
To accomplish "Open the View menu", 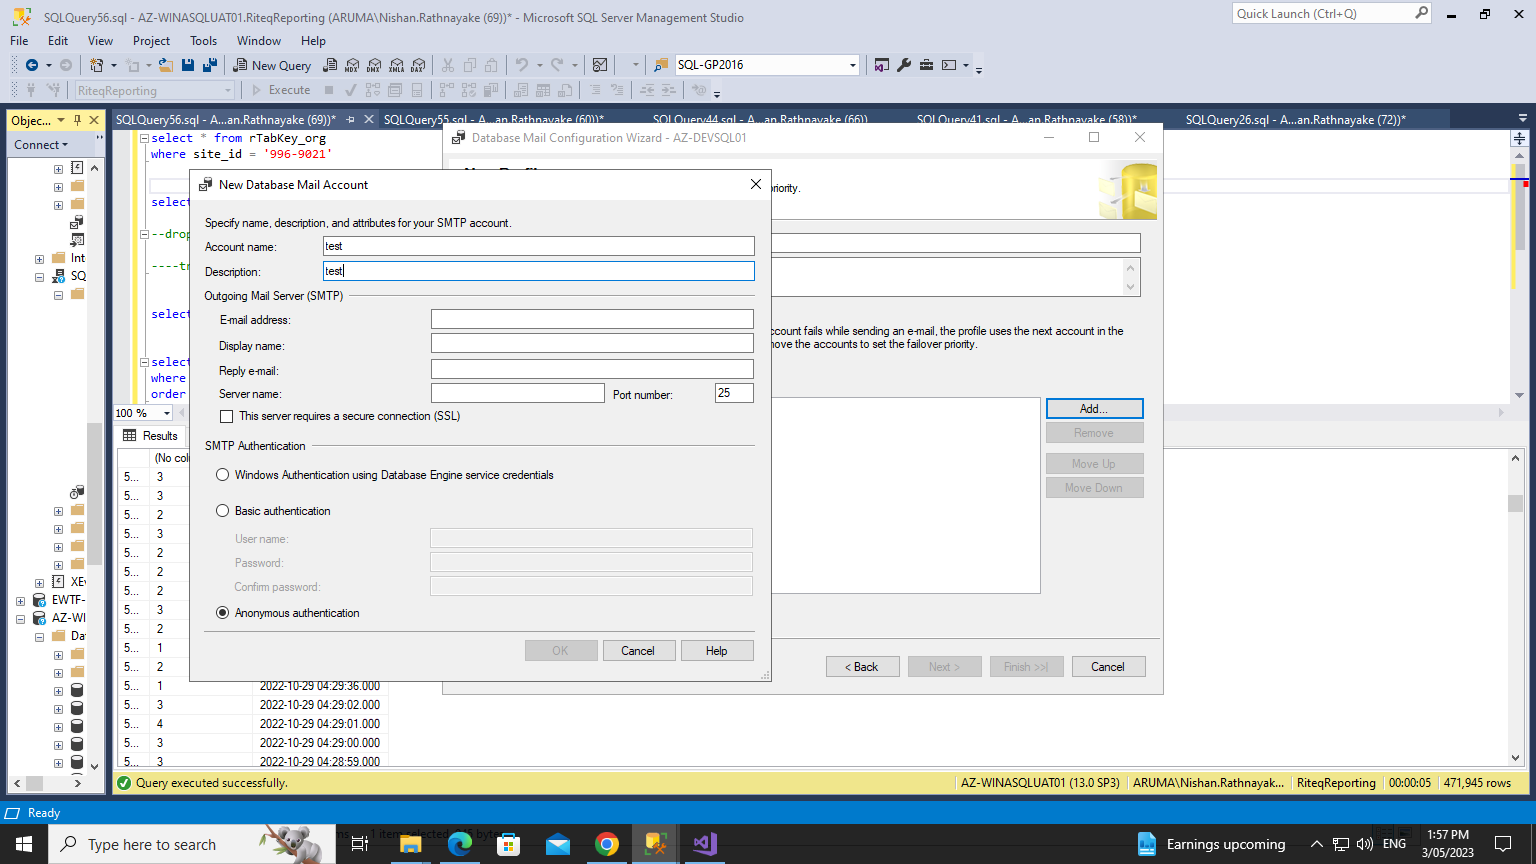I will tap(100, 41).
